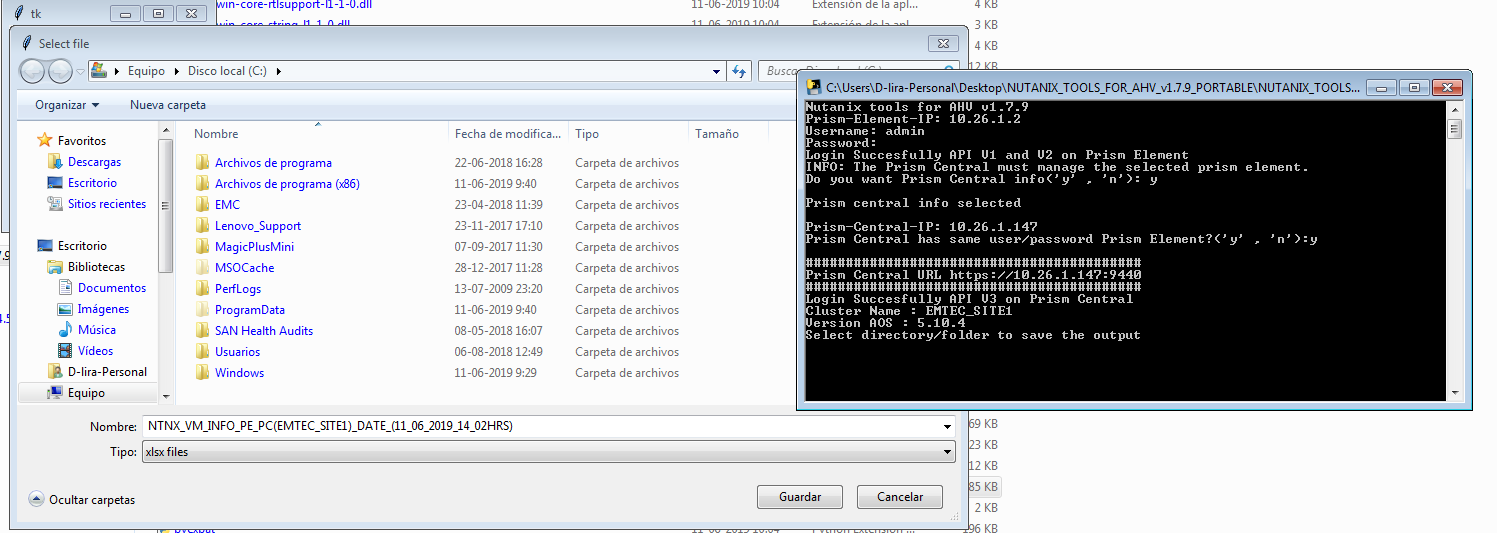
Task: Select the Archivos de programa (x86) folder
Action: [x=287, y=184]
